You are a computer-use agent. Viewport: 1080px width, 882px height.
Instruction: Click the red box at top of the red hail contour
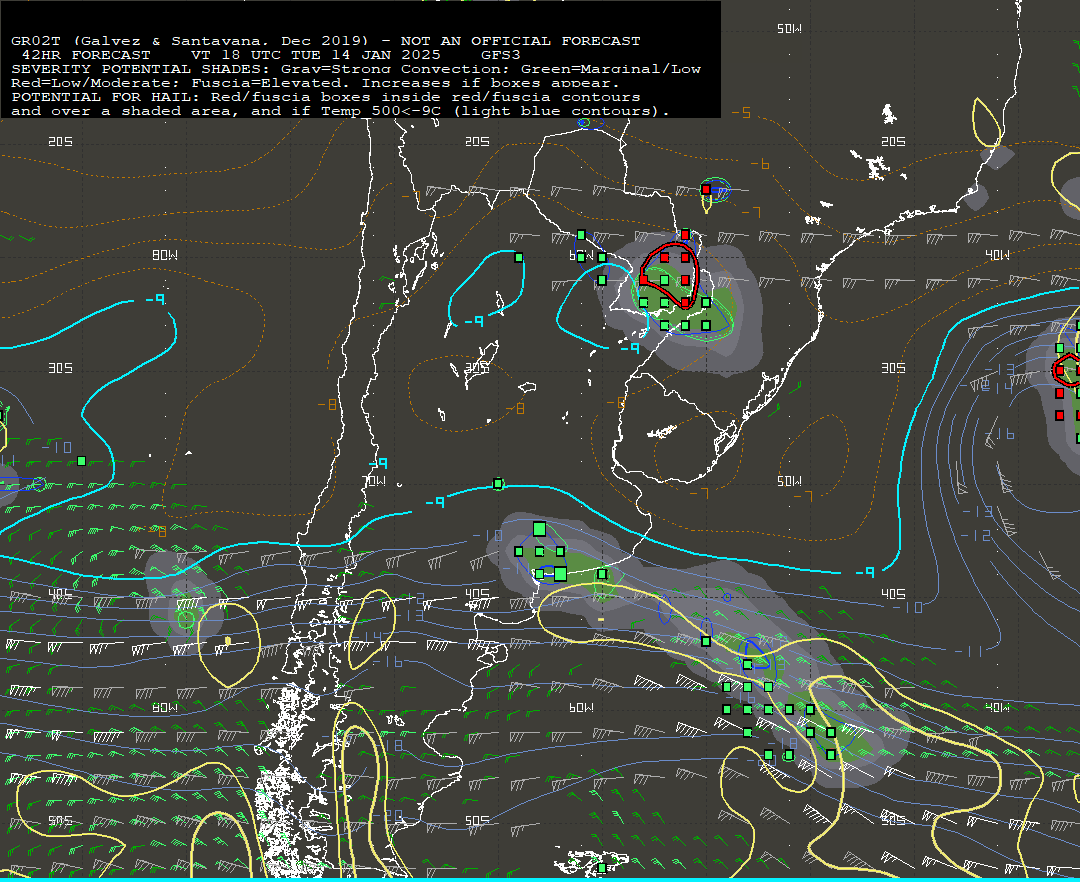(685, 235)
